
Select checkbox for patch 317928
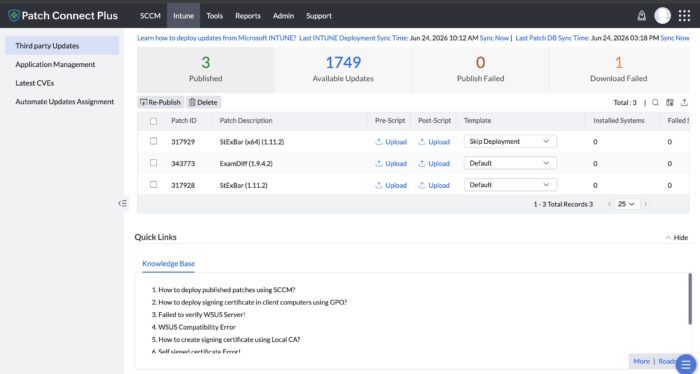pos(154,184)
